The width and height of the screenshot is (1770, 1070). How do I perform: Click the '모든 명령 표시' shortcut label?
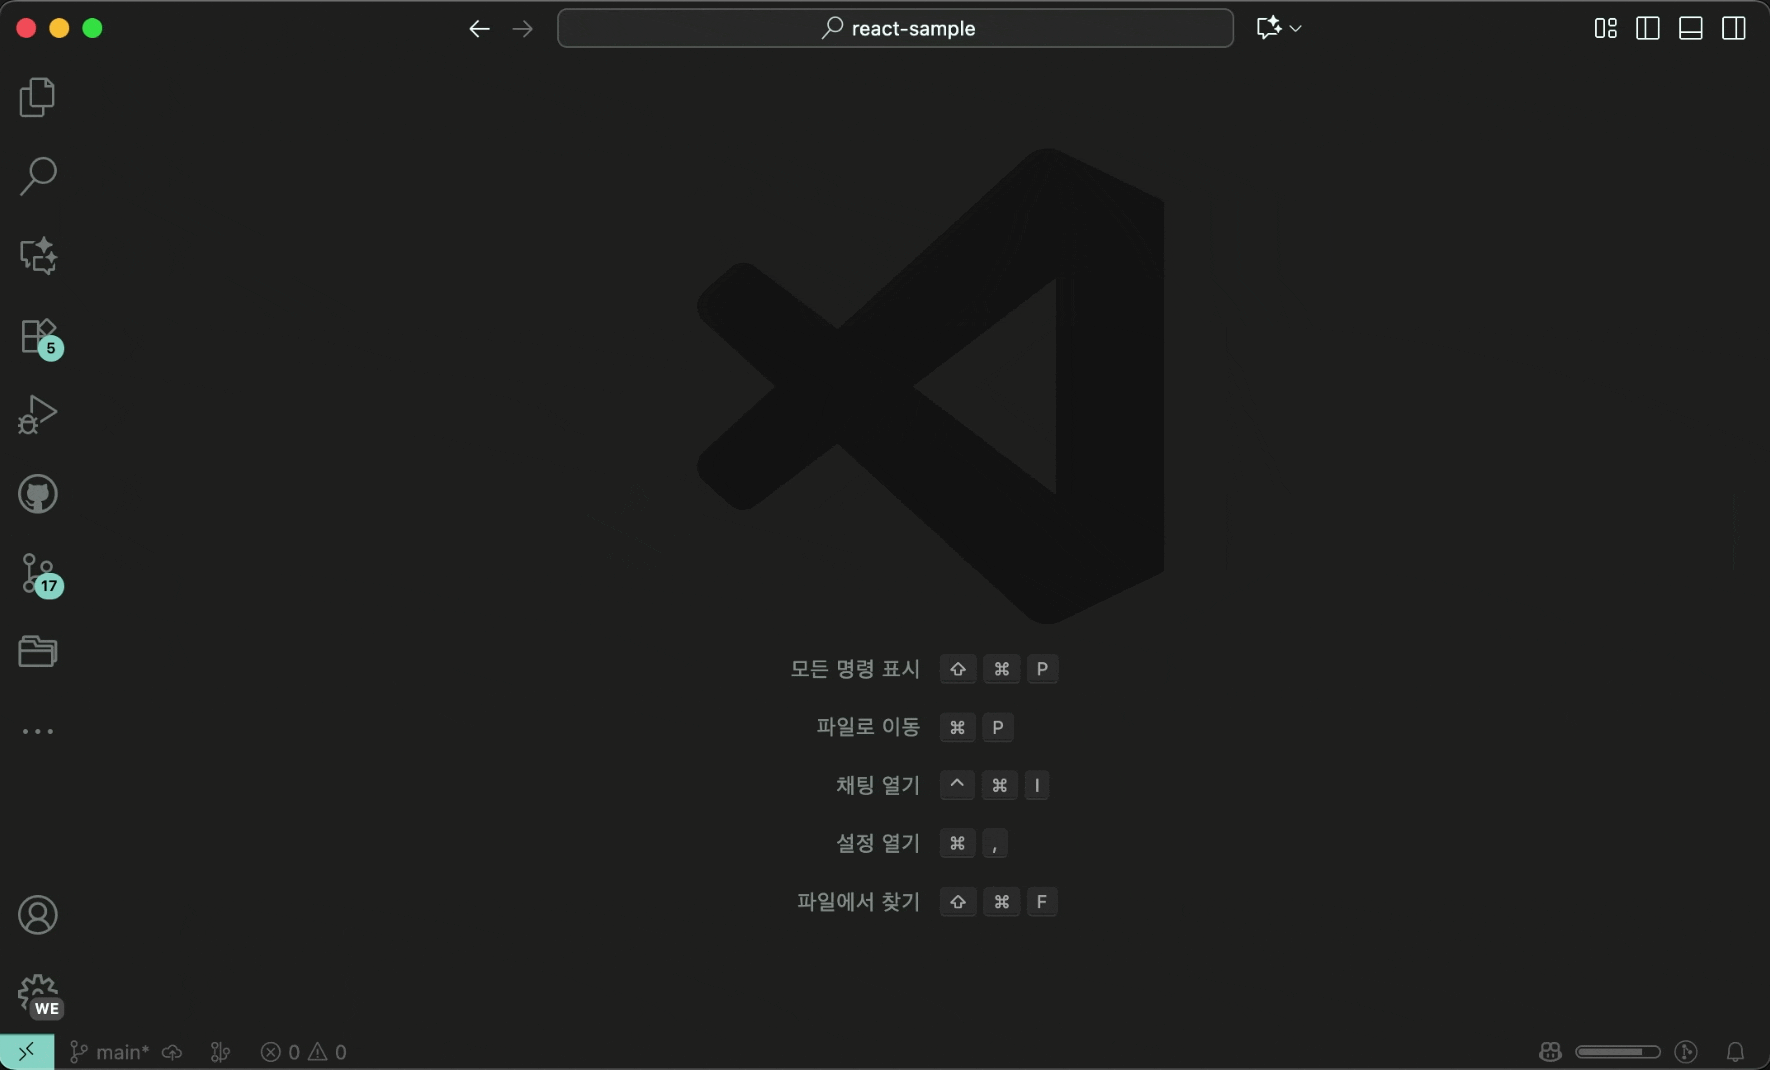[x=855, y=669]
